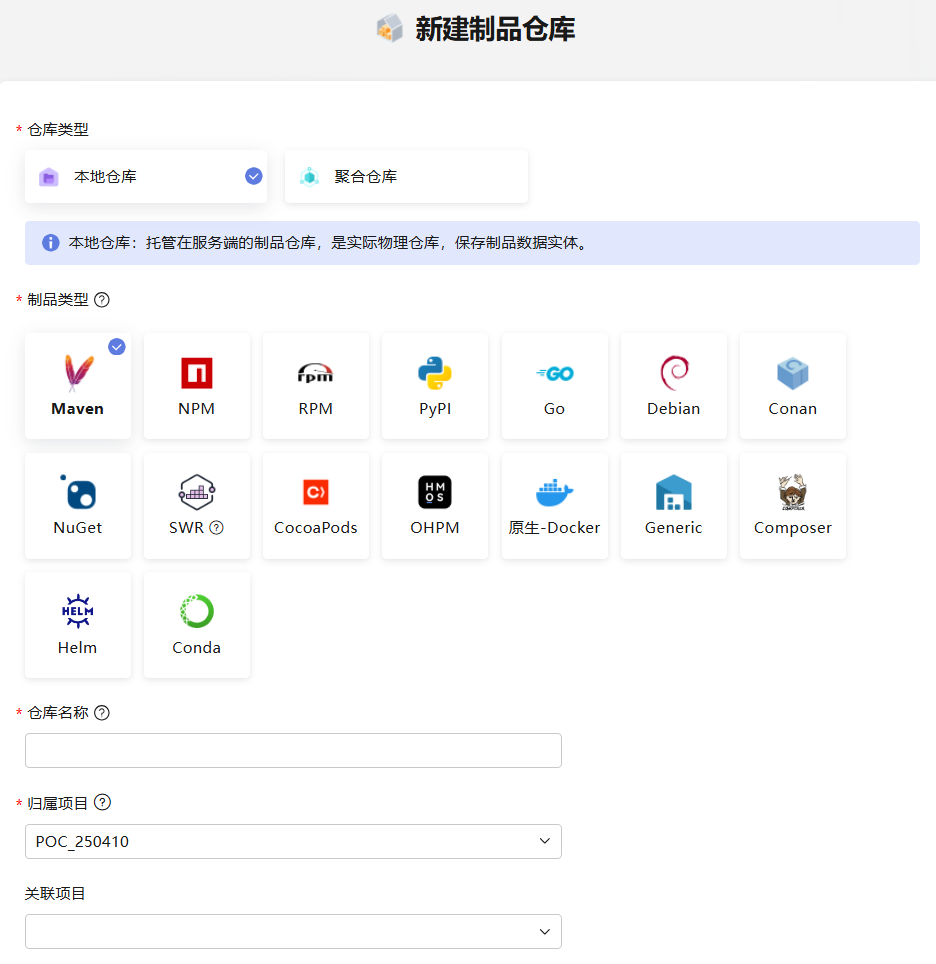This screenshot has width=936, height=964.
Task: Click the OHPM label text
Action: tap(435, 527)
